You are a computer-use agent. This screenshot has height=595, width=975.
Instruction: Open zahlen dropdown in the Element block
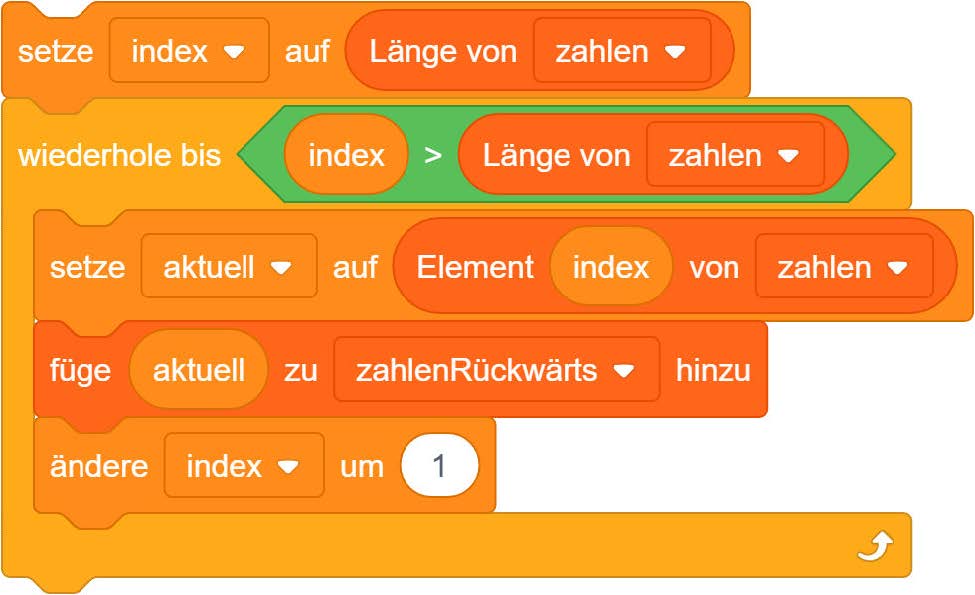(898, 268)
